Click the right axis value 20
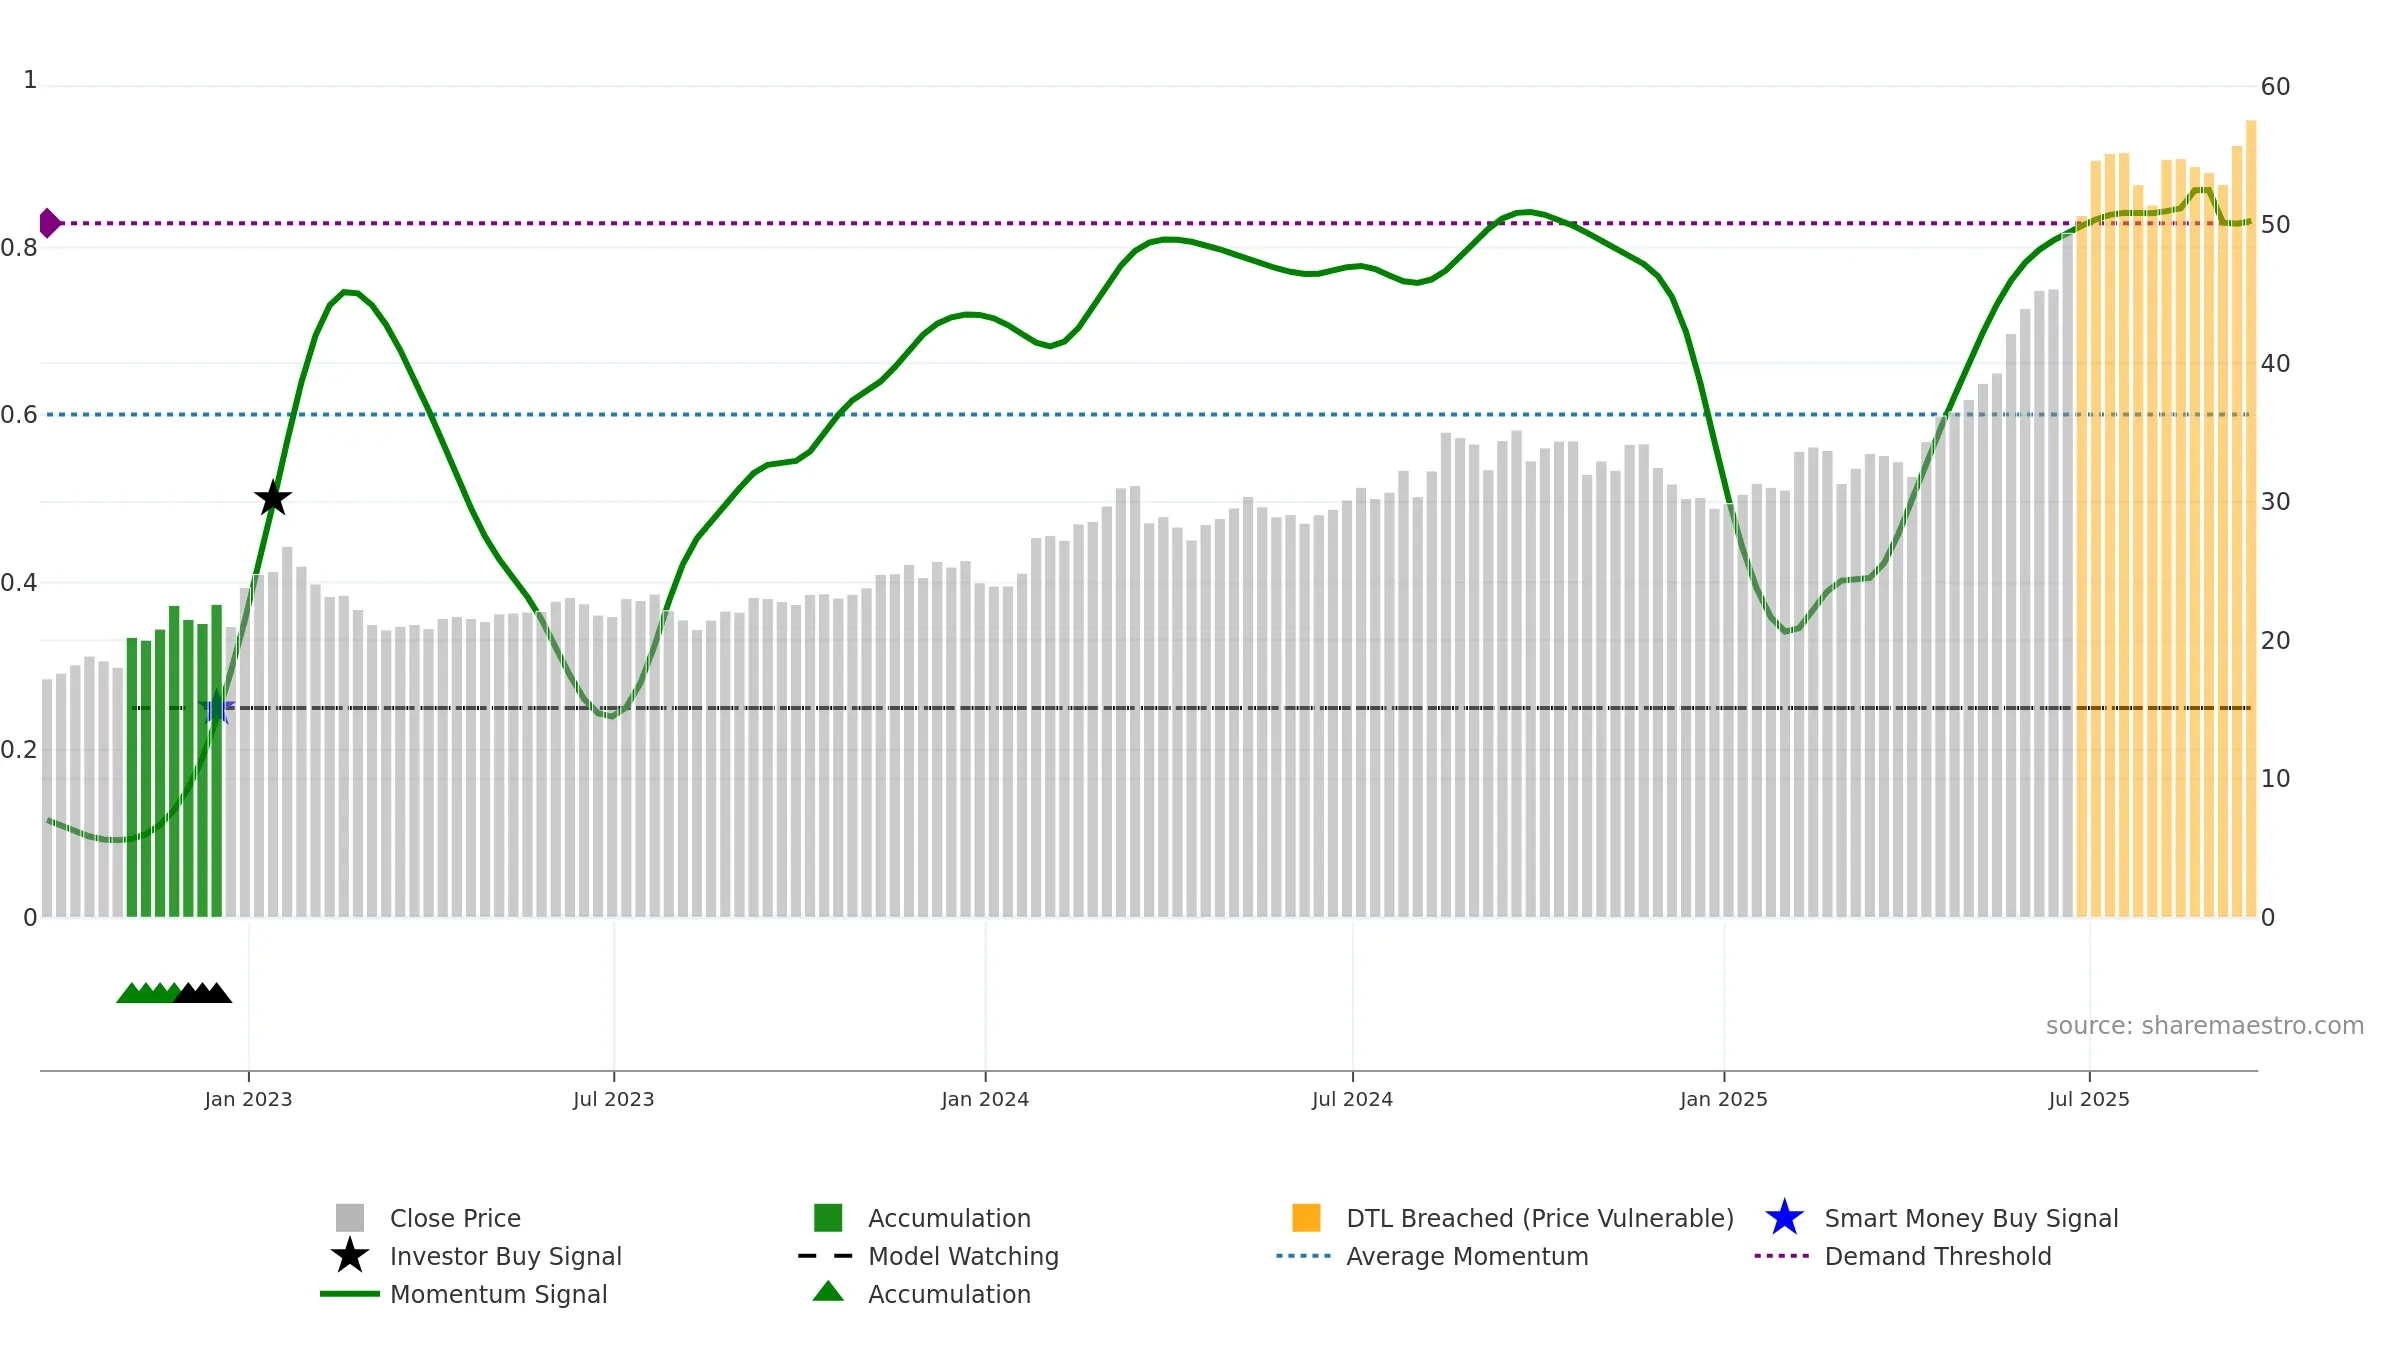The height and width of the screenshot is (1350, 2400). pos(2276,641)
